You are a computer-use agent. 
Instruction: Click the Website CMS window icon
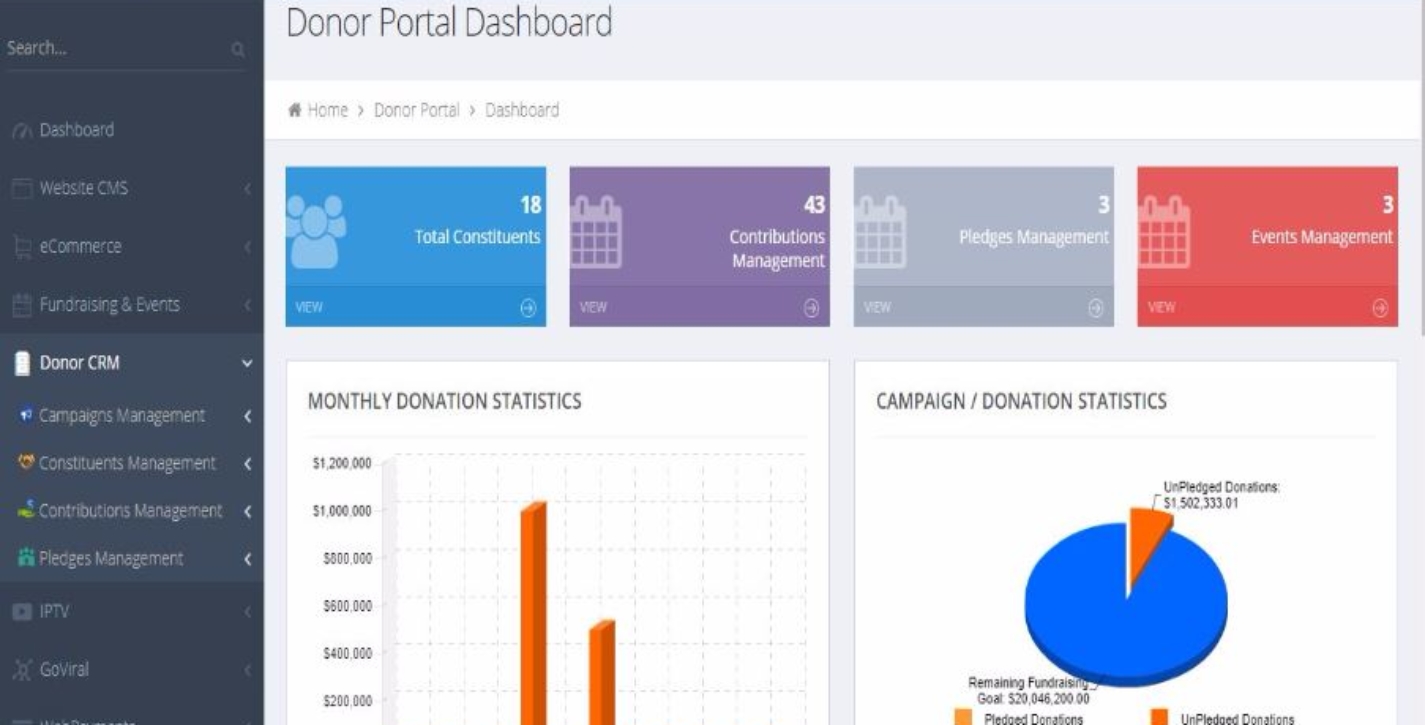point(22,188)
